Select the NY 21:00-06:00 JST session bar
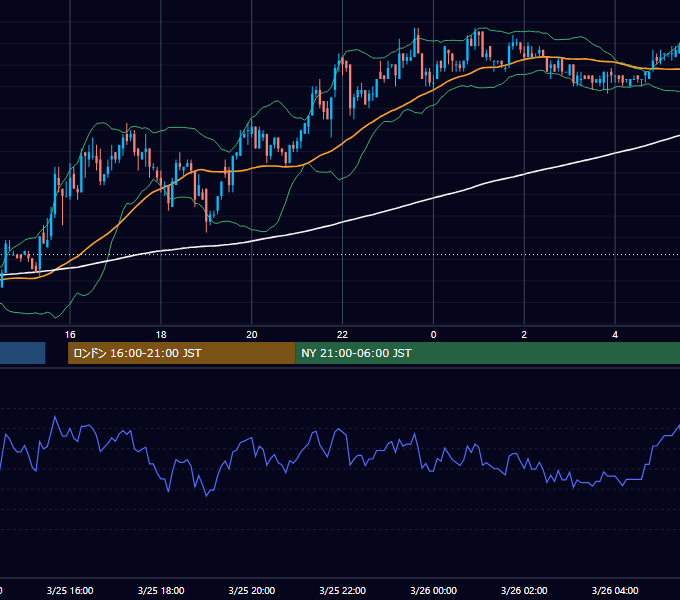 (x=487, y=353)
